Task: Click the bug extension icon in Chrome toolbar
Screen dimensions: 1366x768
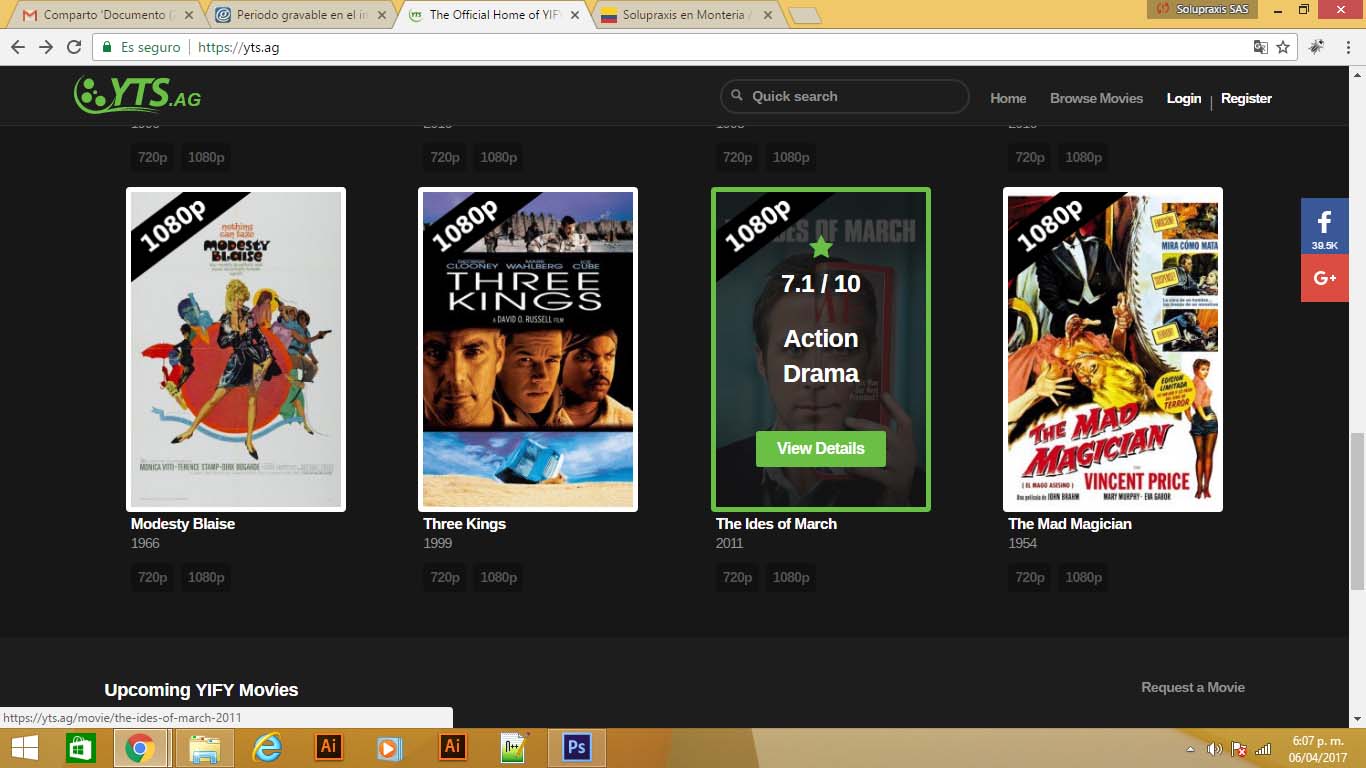Action: pos(1317,47)
